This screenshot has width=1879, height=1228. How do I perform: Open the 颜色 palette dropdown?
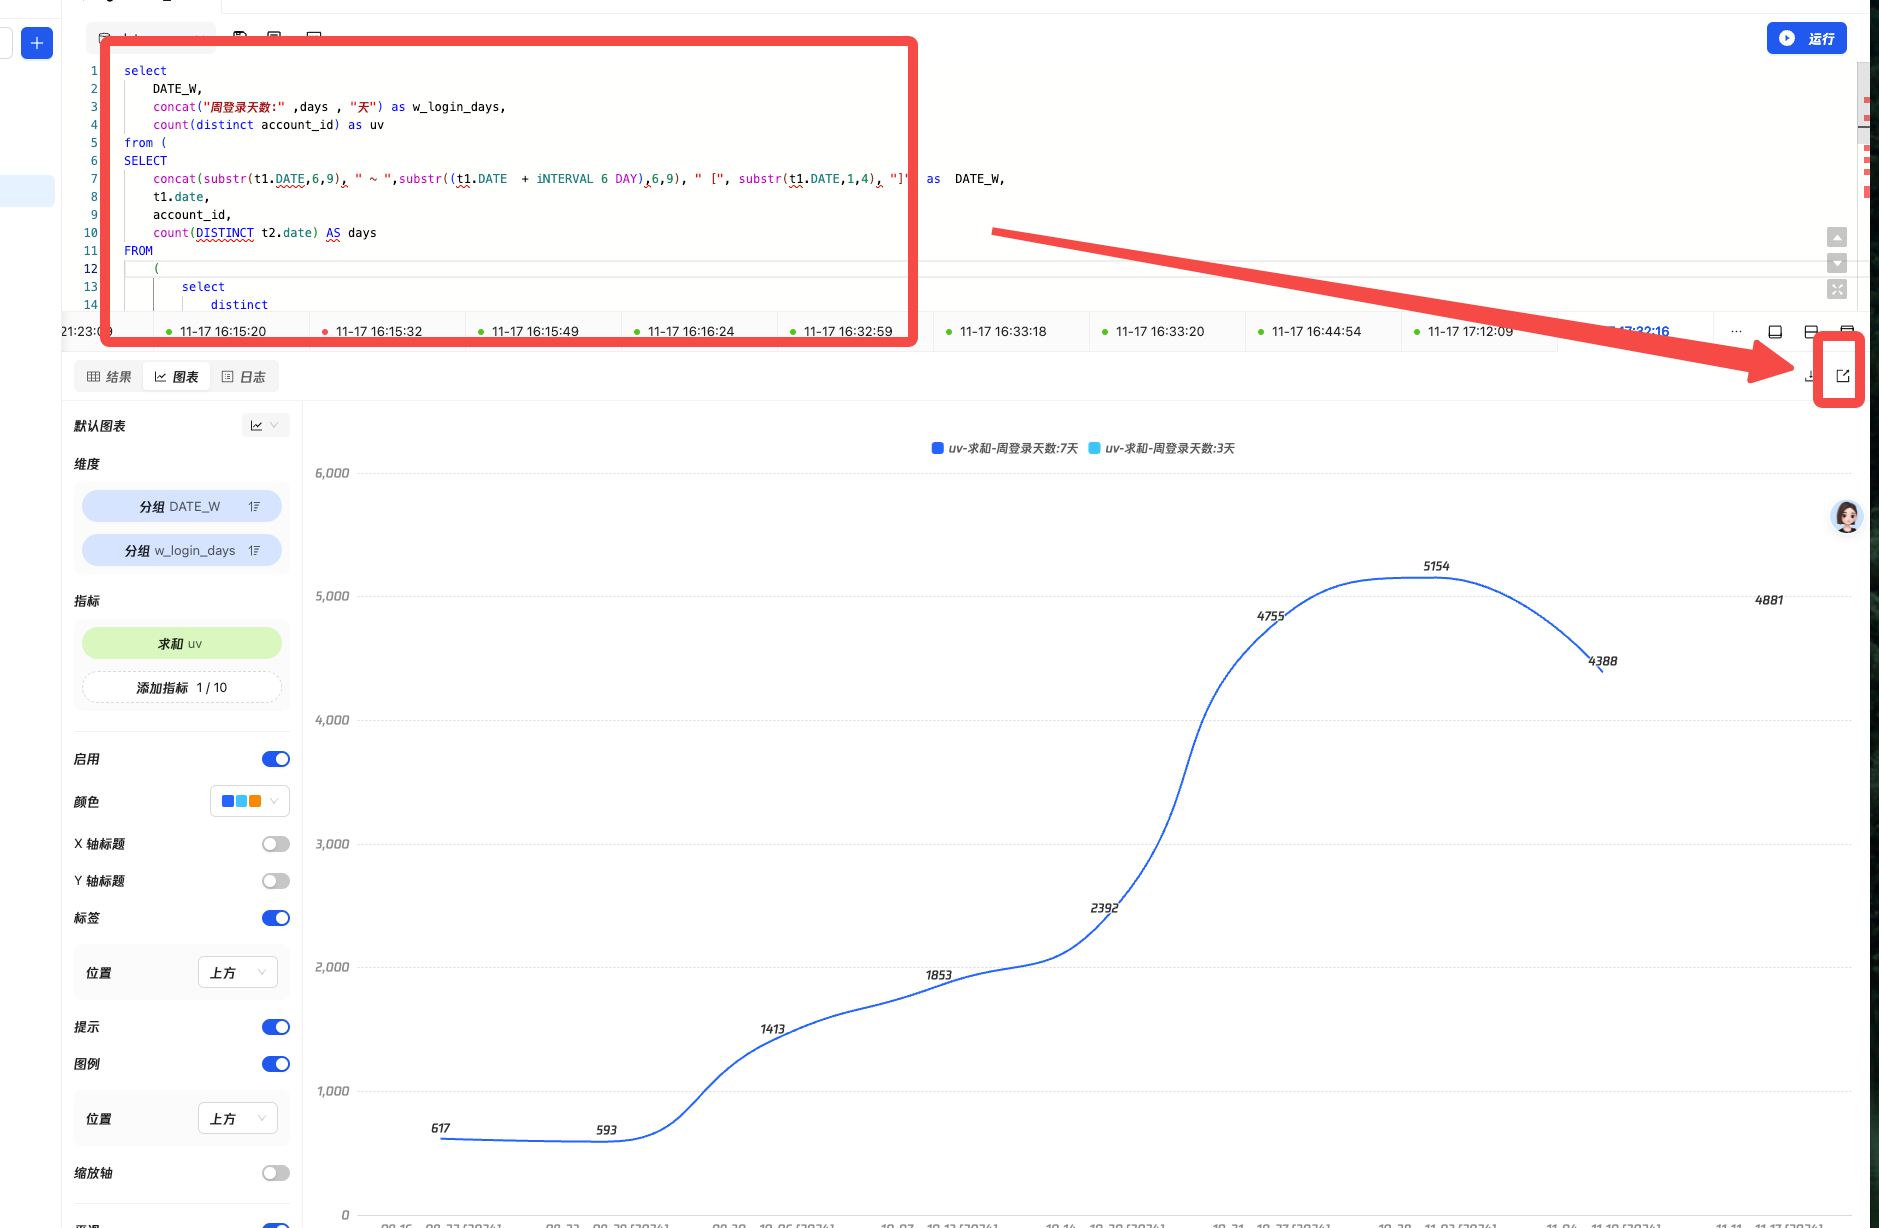(250, 801)
